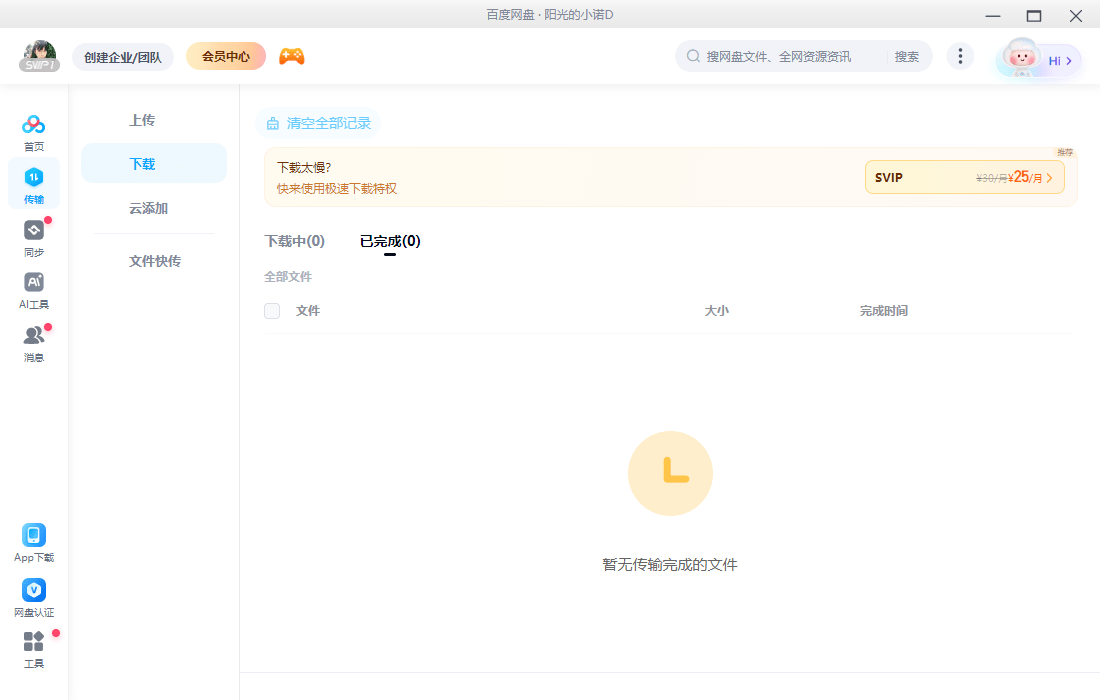
Task: Click the clear records trash icon
Action: pos(273,122)
